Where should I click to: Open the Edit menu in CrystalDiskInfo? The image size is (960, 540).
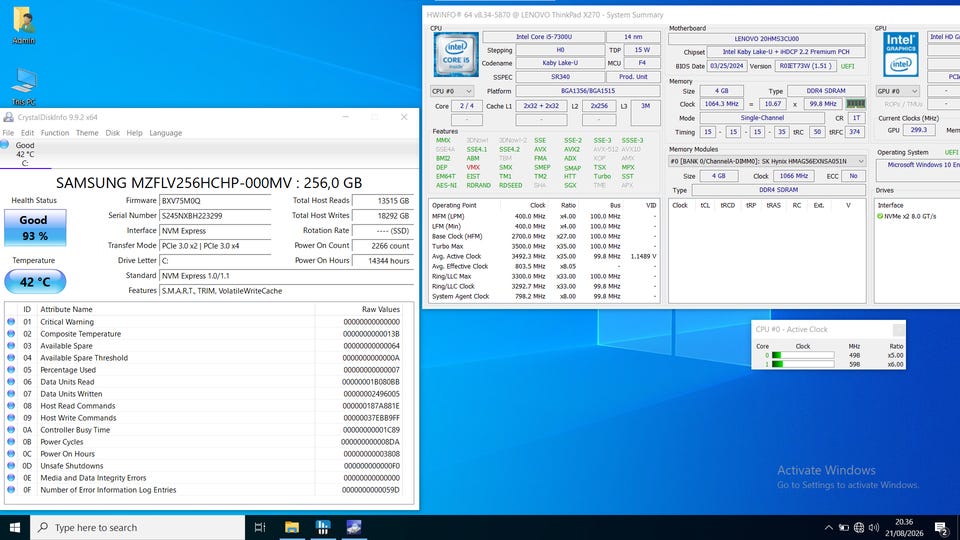pos(28,133)
